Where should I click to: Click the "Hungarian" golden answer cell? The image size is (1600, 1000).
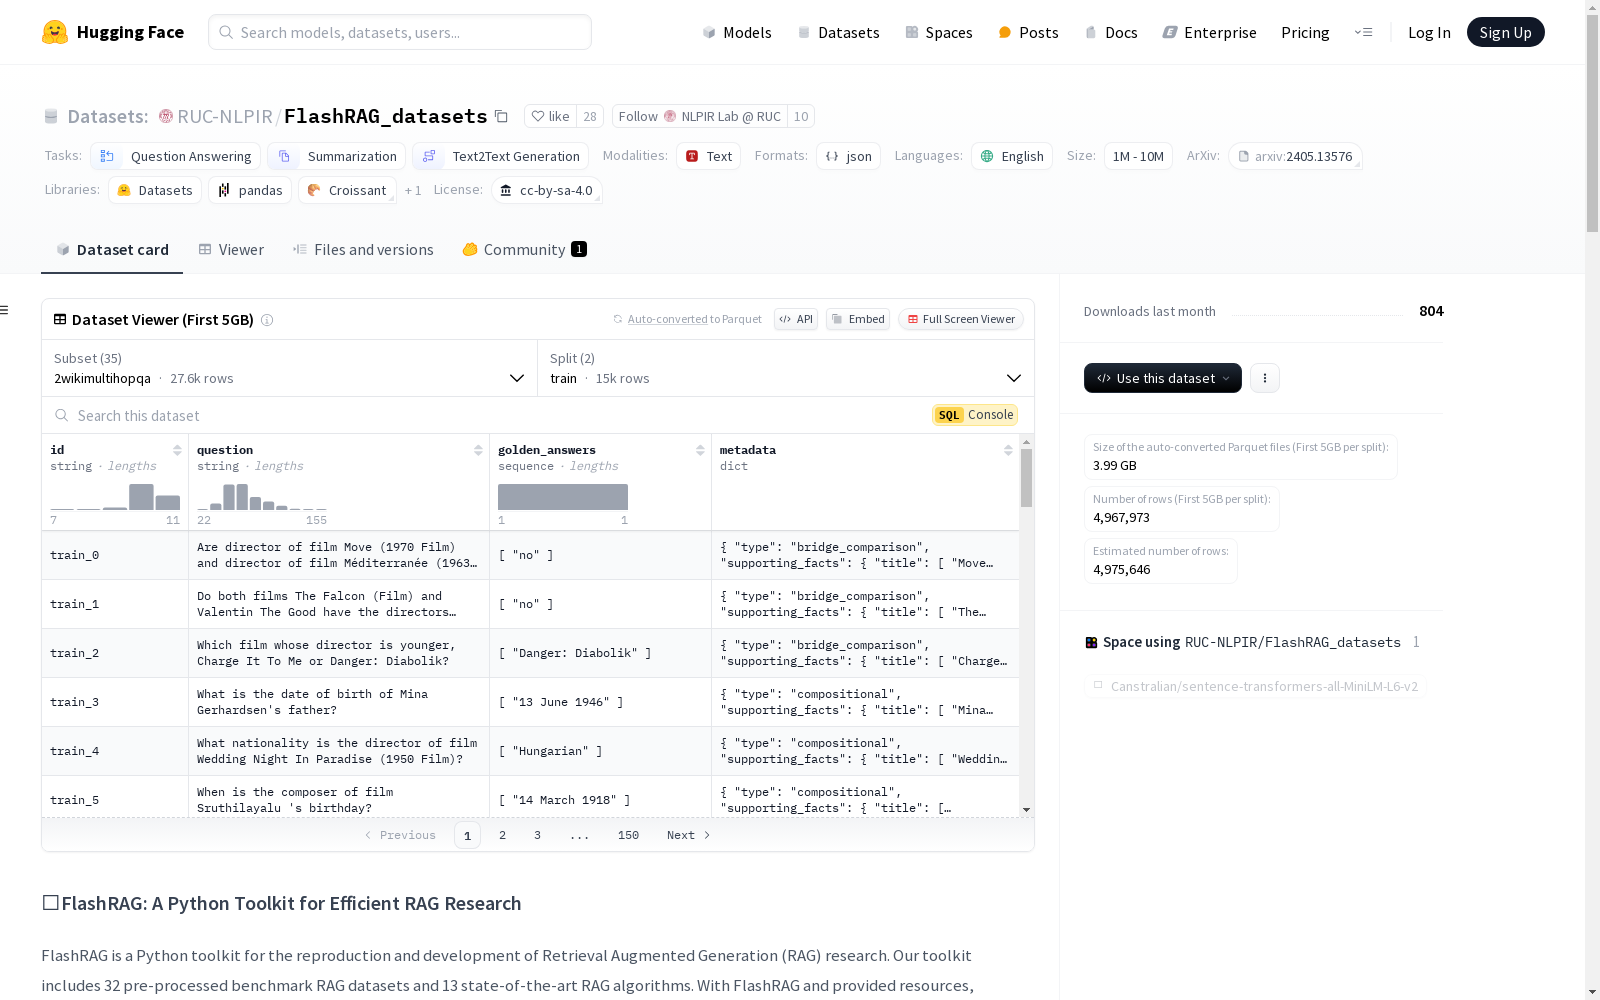click(x=600, y=751)
